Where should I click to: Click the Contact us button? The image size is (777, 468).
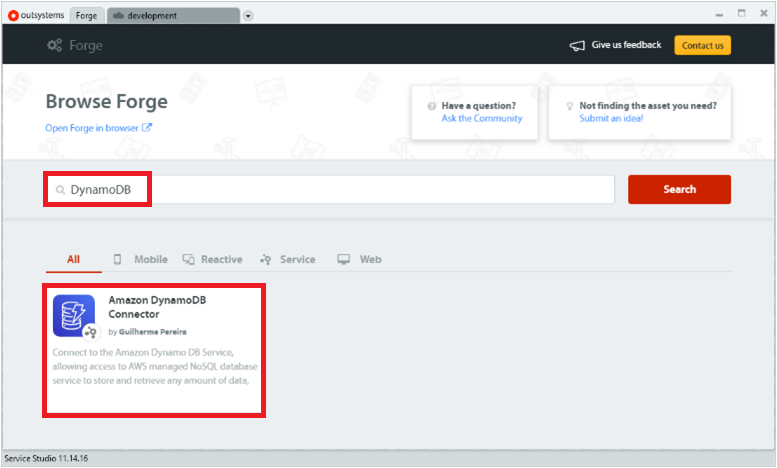tap(702, 45)
